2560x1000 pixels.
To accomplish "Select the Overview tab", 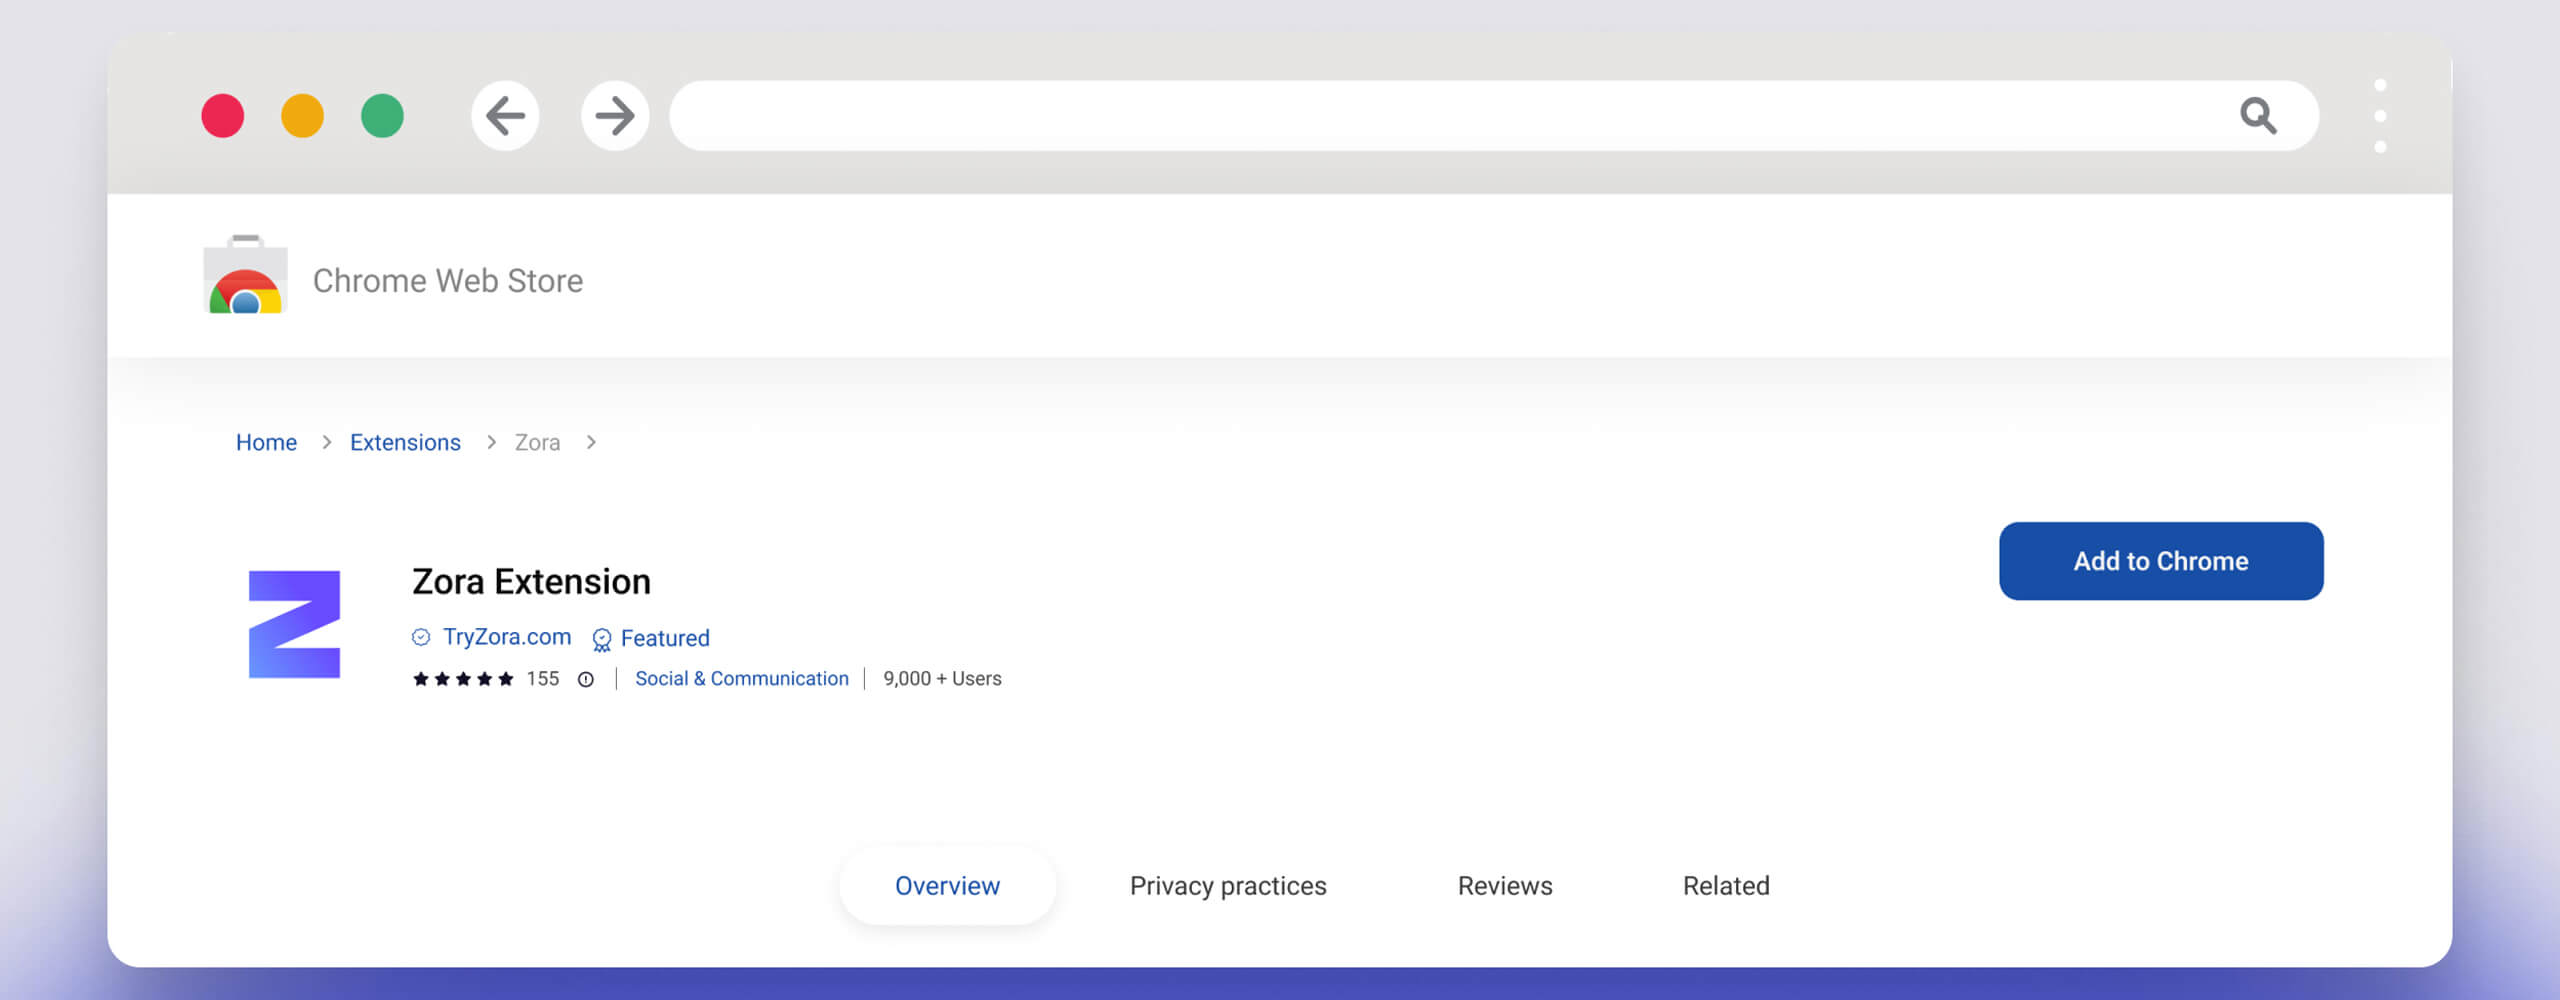I will pos(947,886).
